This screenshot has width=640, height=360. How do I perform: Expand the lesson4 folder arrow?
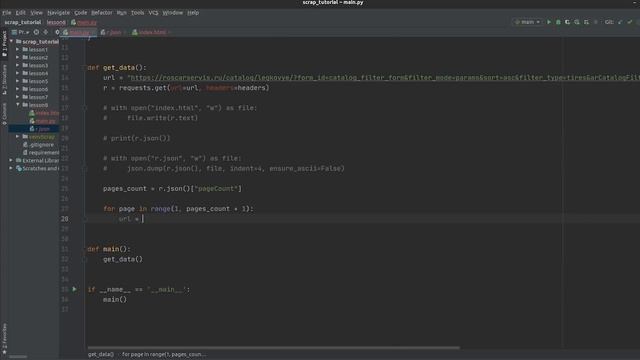pos(18,73)
